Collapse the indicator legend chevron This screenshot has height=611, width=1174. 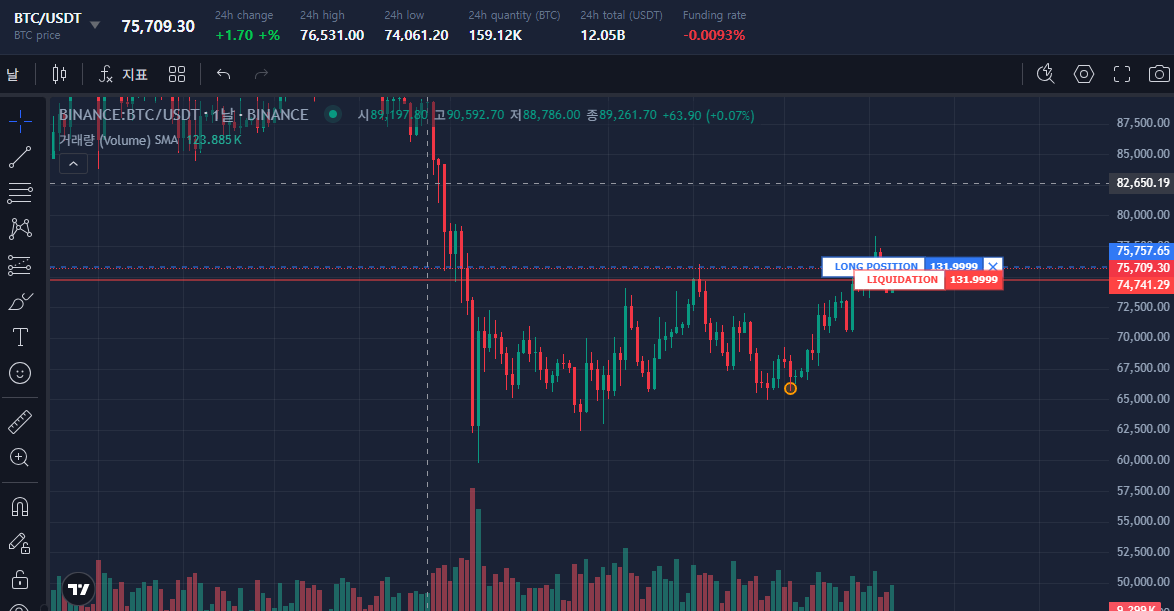(x=74, y=164)
